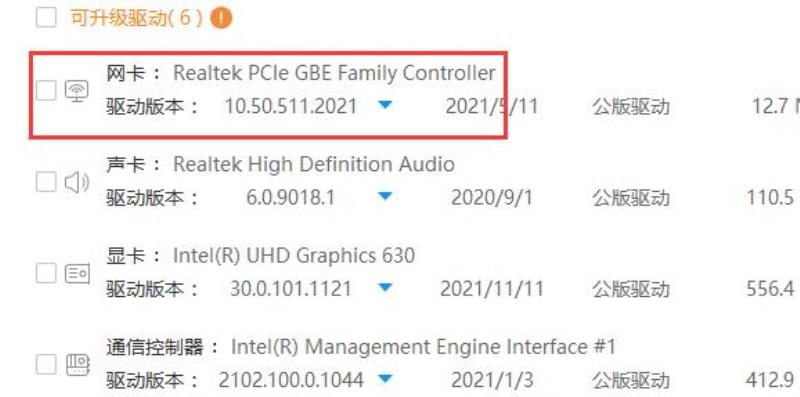This screenshot has height=397, width=800.
Task: Click the 公版驱动 label in network card row
Action: (631, 107)
